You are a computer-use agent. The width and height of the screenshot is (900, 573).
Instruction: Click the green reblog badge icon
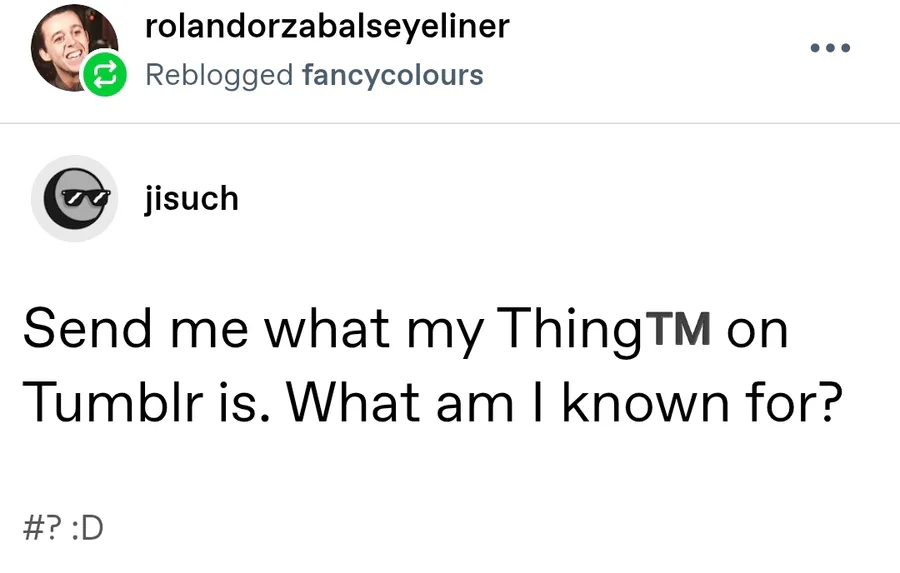(x=104, y=75)
